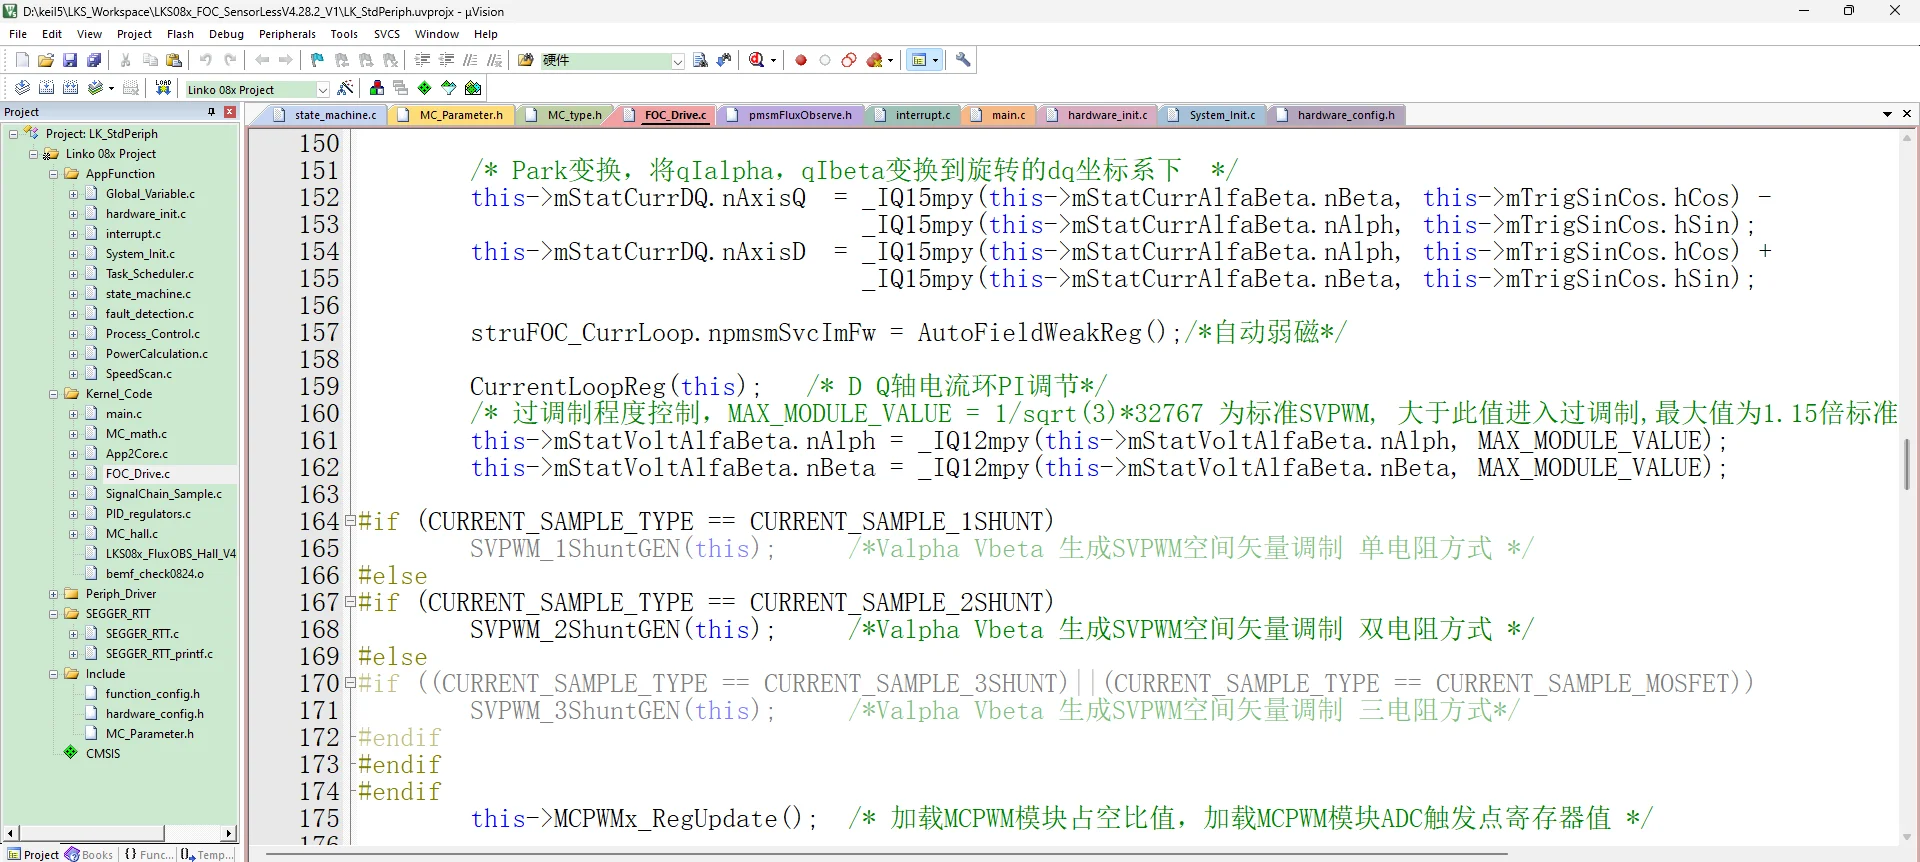Click the Manage Project Items icon
The image size is (1920, 862).
(x=377, y=88)
